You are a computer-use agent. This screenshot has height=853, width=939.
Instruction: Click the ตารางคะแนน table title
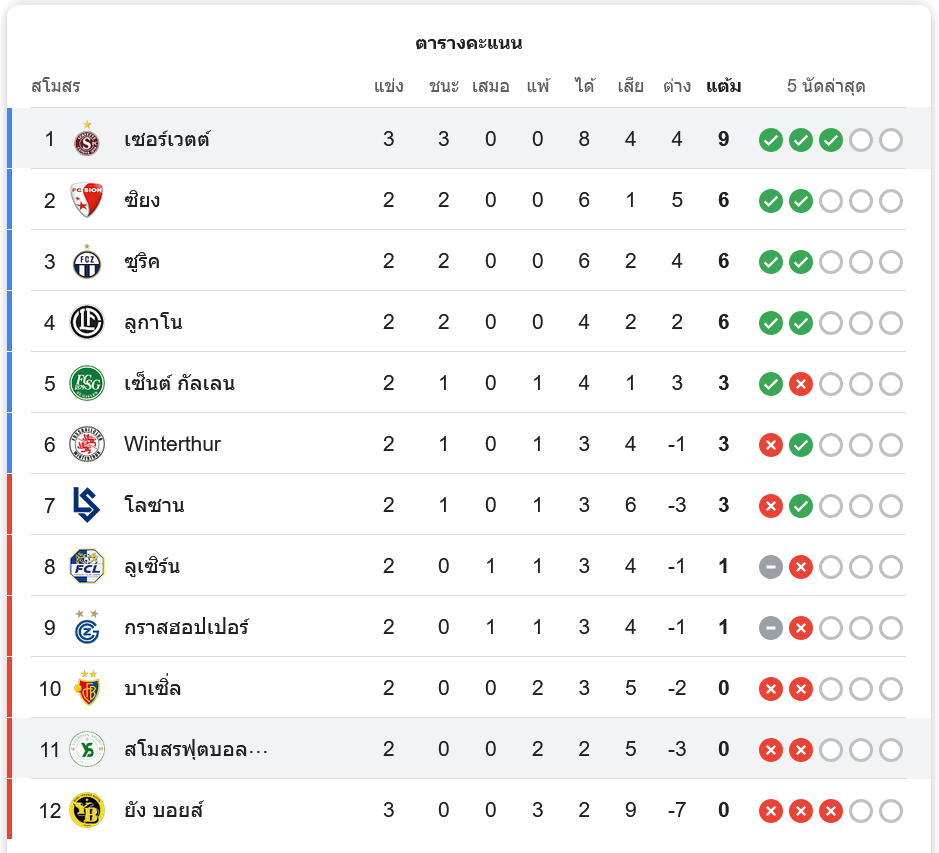point(469,43)
